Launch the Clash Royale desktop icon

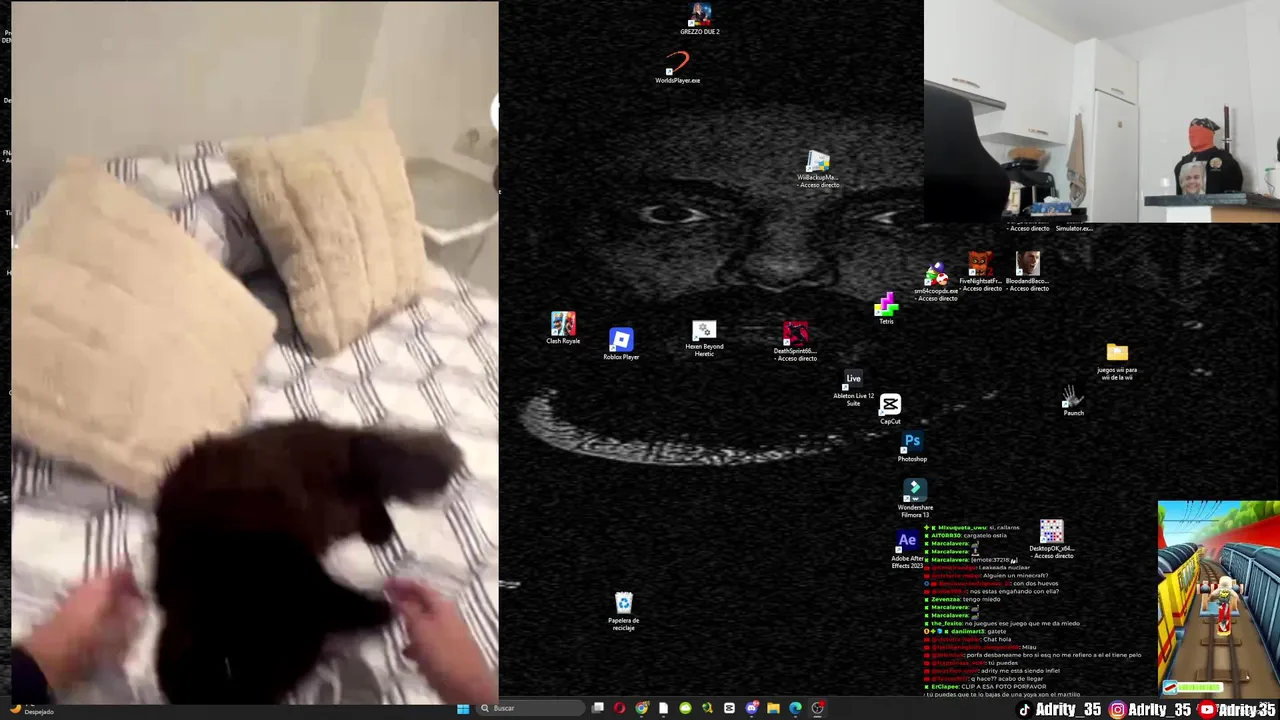point(563,328)
